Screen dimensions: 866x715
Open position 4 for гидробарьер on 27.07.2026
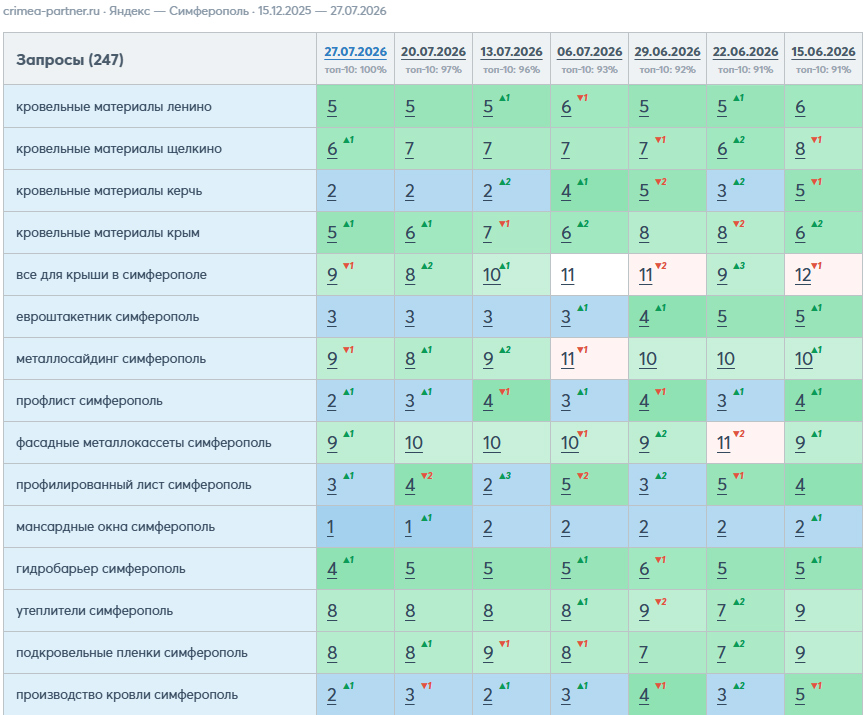coord(332,569)
